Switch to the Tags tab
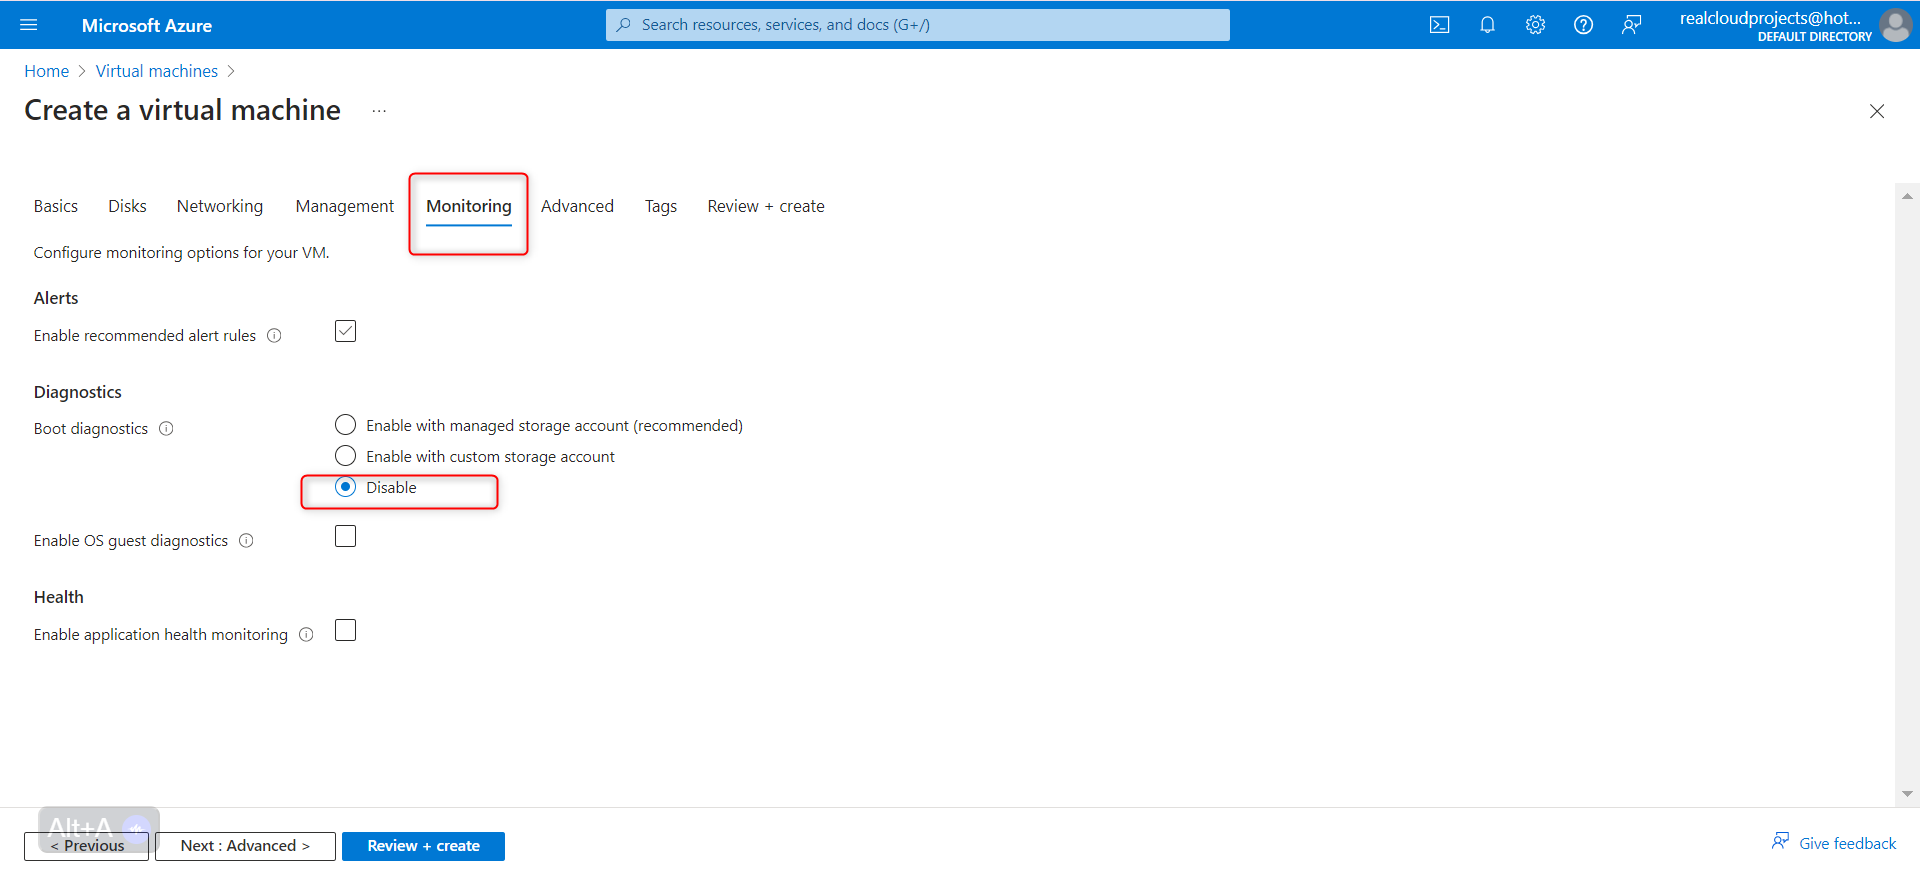The width and height of the screenshot is (1920, 890). tap(661, 206)
